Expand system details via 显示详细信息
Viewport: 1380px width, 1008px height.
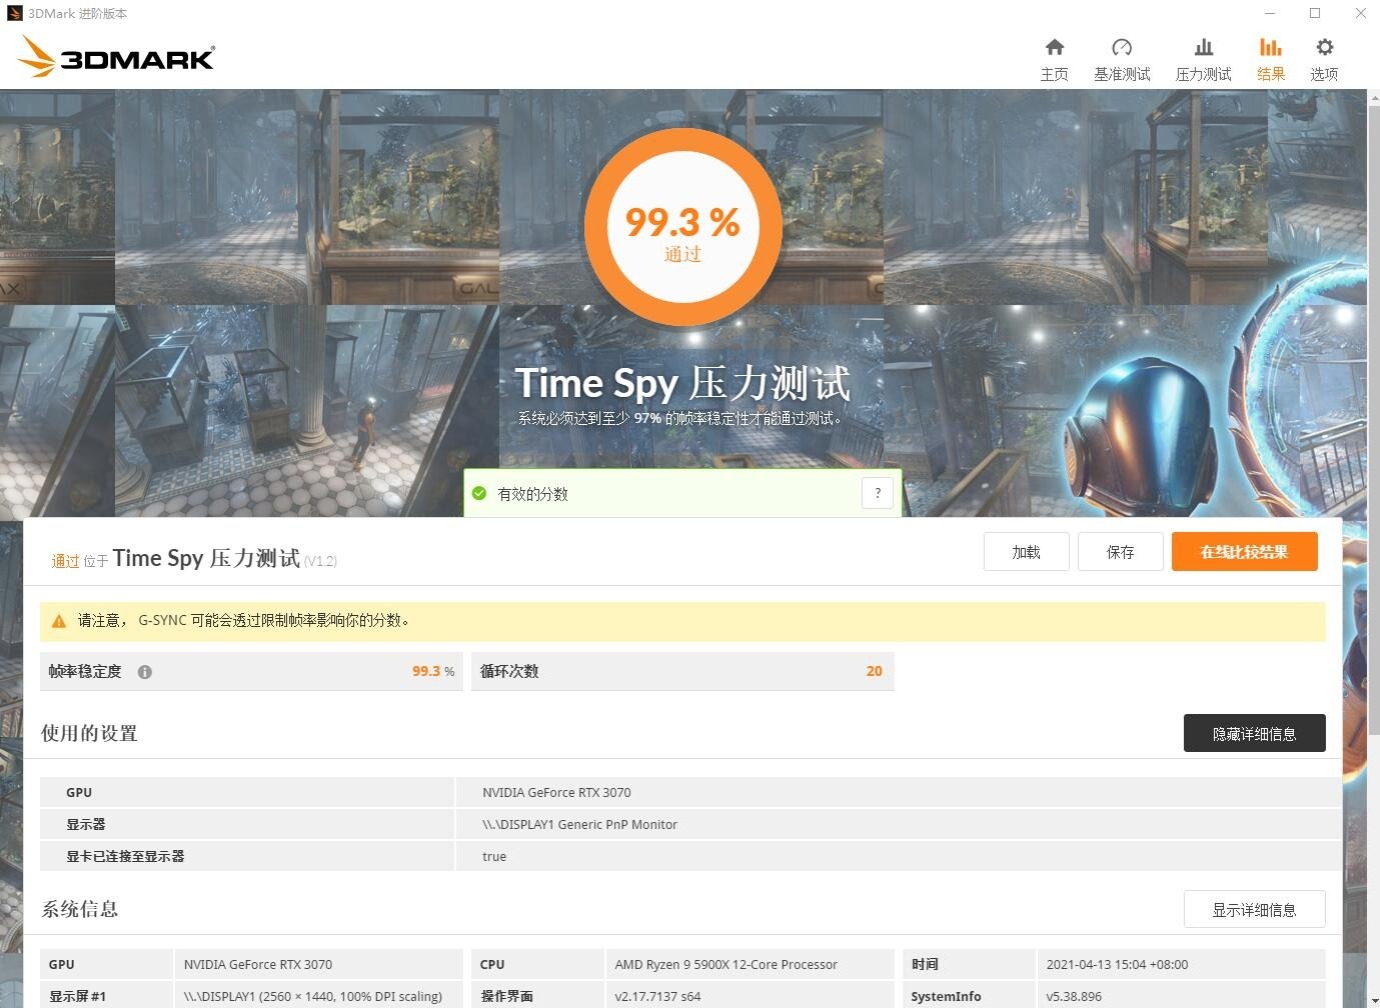[1254, 909]
